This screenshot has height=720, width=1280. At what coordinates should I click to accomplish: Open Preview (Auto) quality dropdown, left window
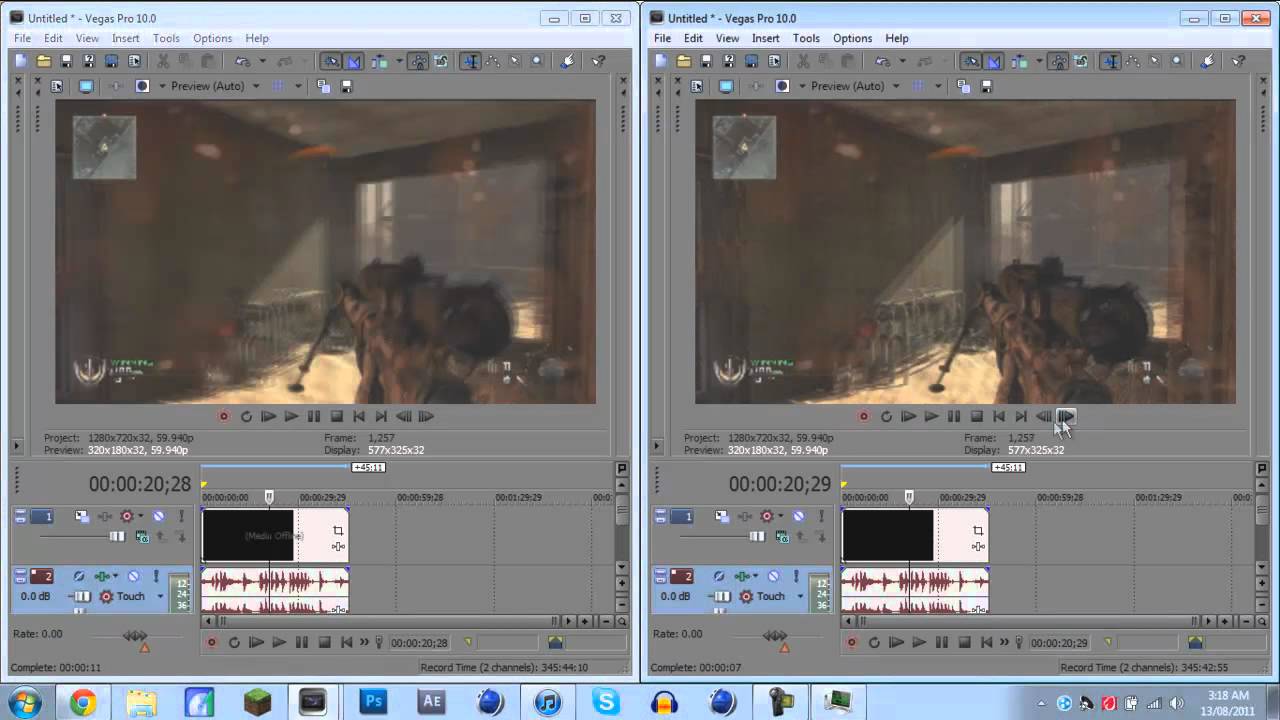[215, 86]
